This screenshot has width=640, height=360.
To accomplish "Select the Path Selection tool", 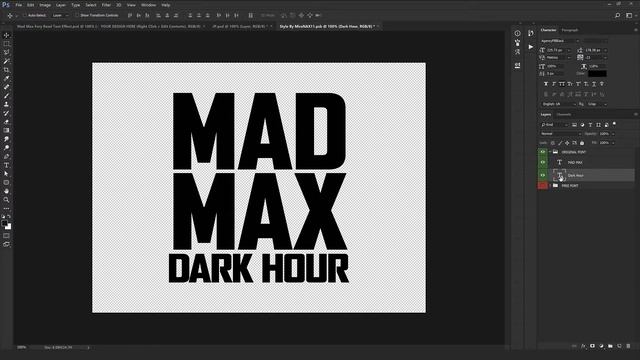I will (6, 174).
